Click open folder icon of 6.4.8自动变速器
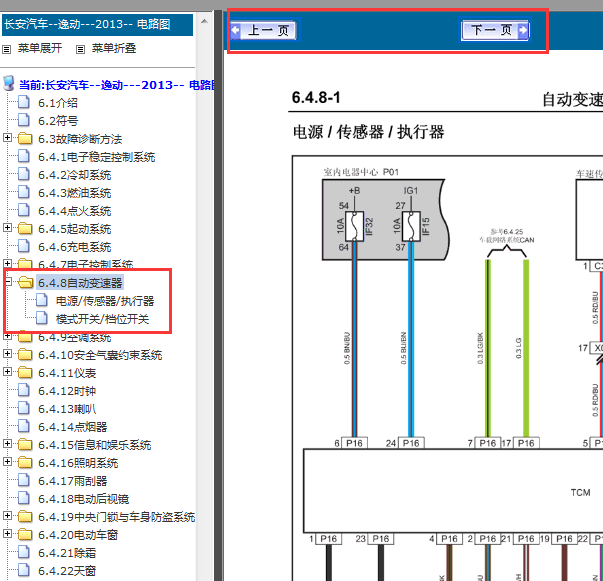This screenshot has width=603, height=581. tap(25, 282)
